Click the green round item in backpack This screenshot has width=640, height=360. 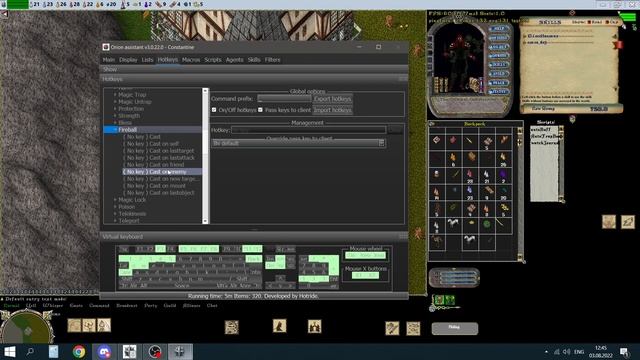[x=487, y=224]
